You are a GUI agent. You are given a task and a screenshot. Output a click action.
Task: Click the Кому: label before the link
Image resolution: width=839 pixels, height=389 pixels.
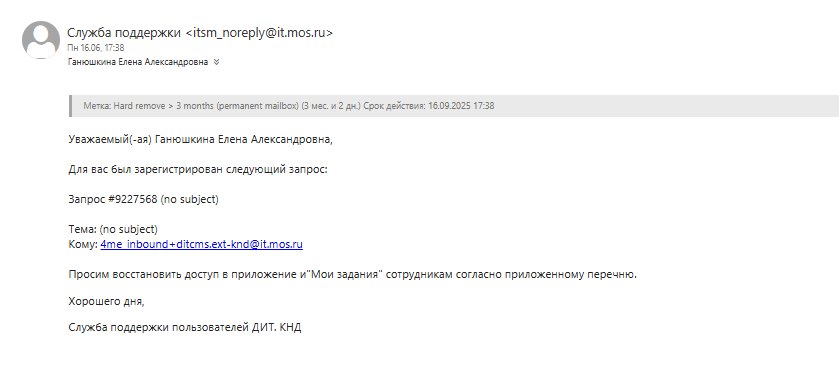click(83, 245)
